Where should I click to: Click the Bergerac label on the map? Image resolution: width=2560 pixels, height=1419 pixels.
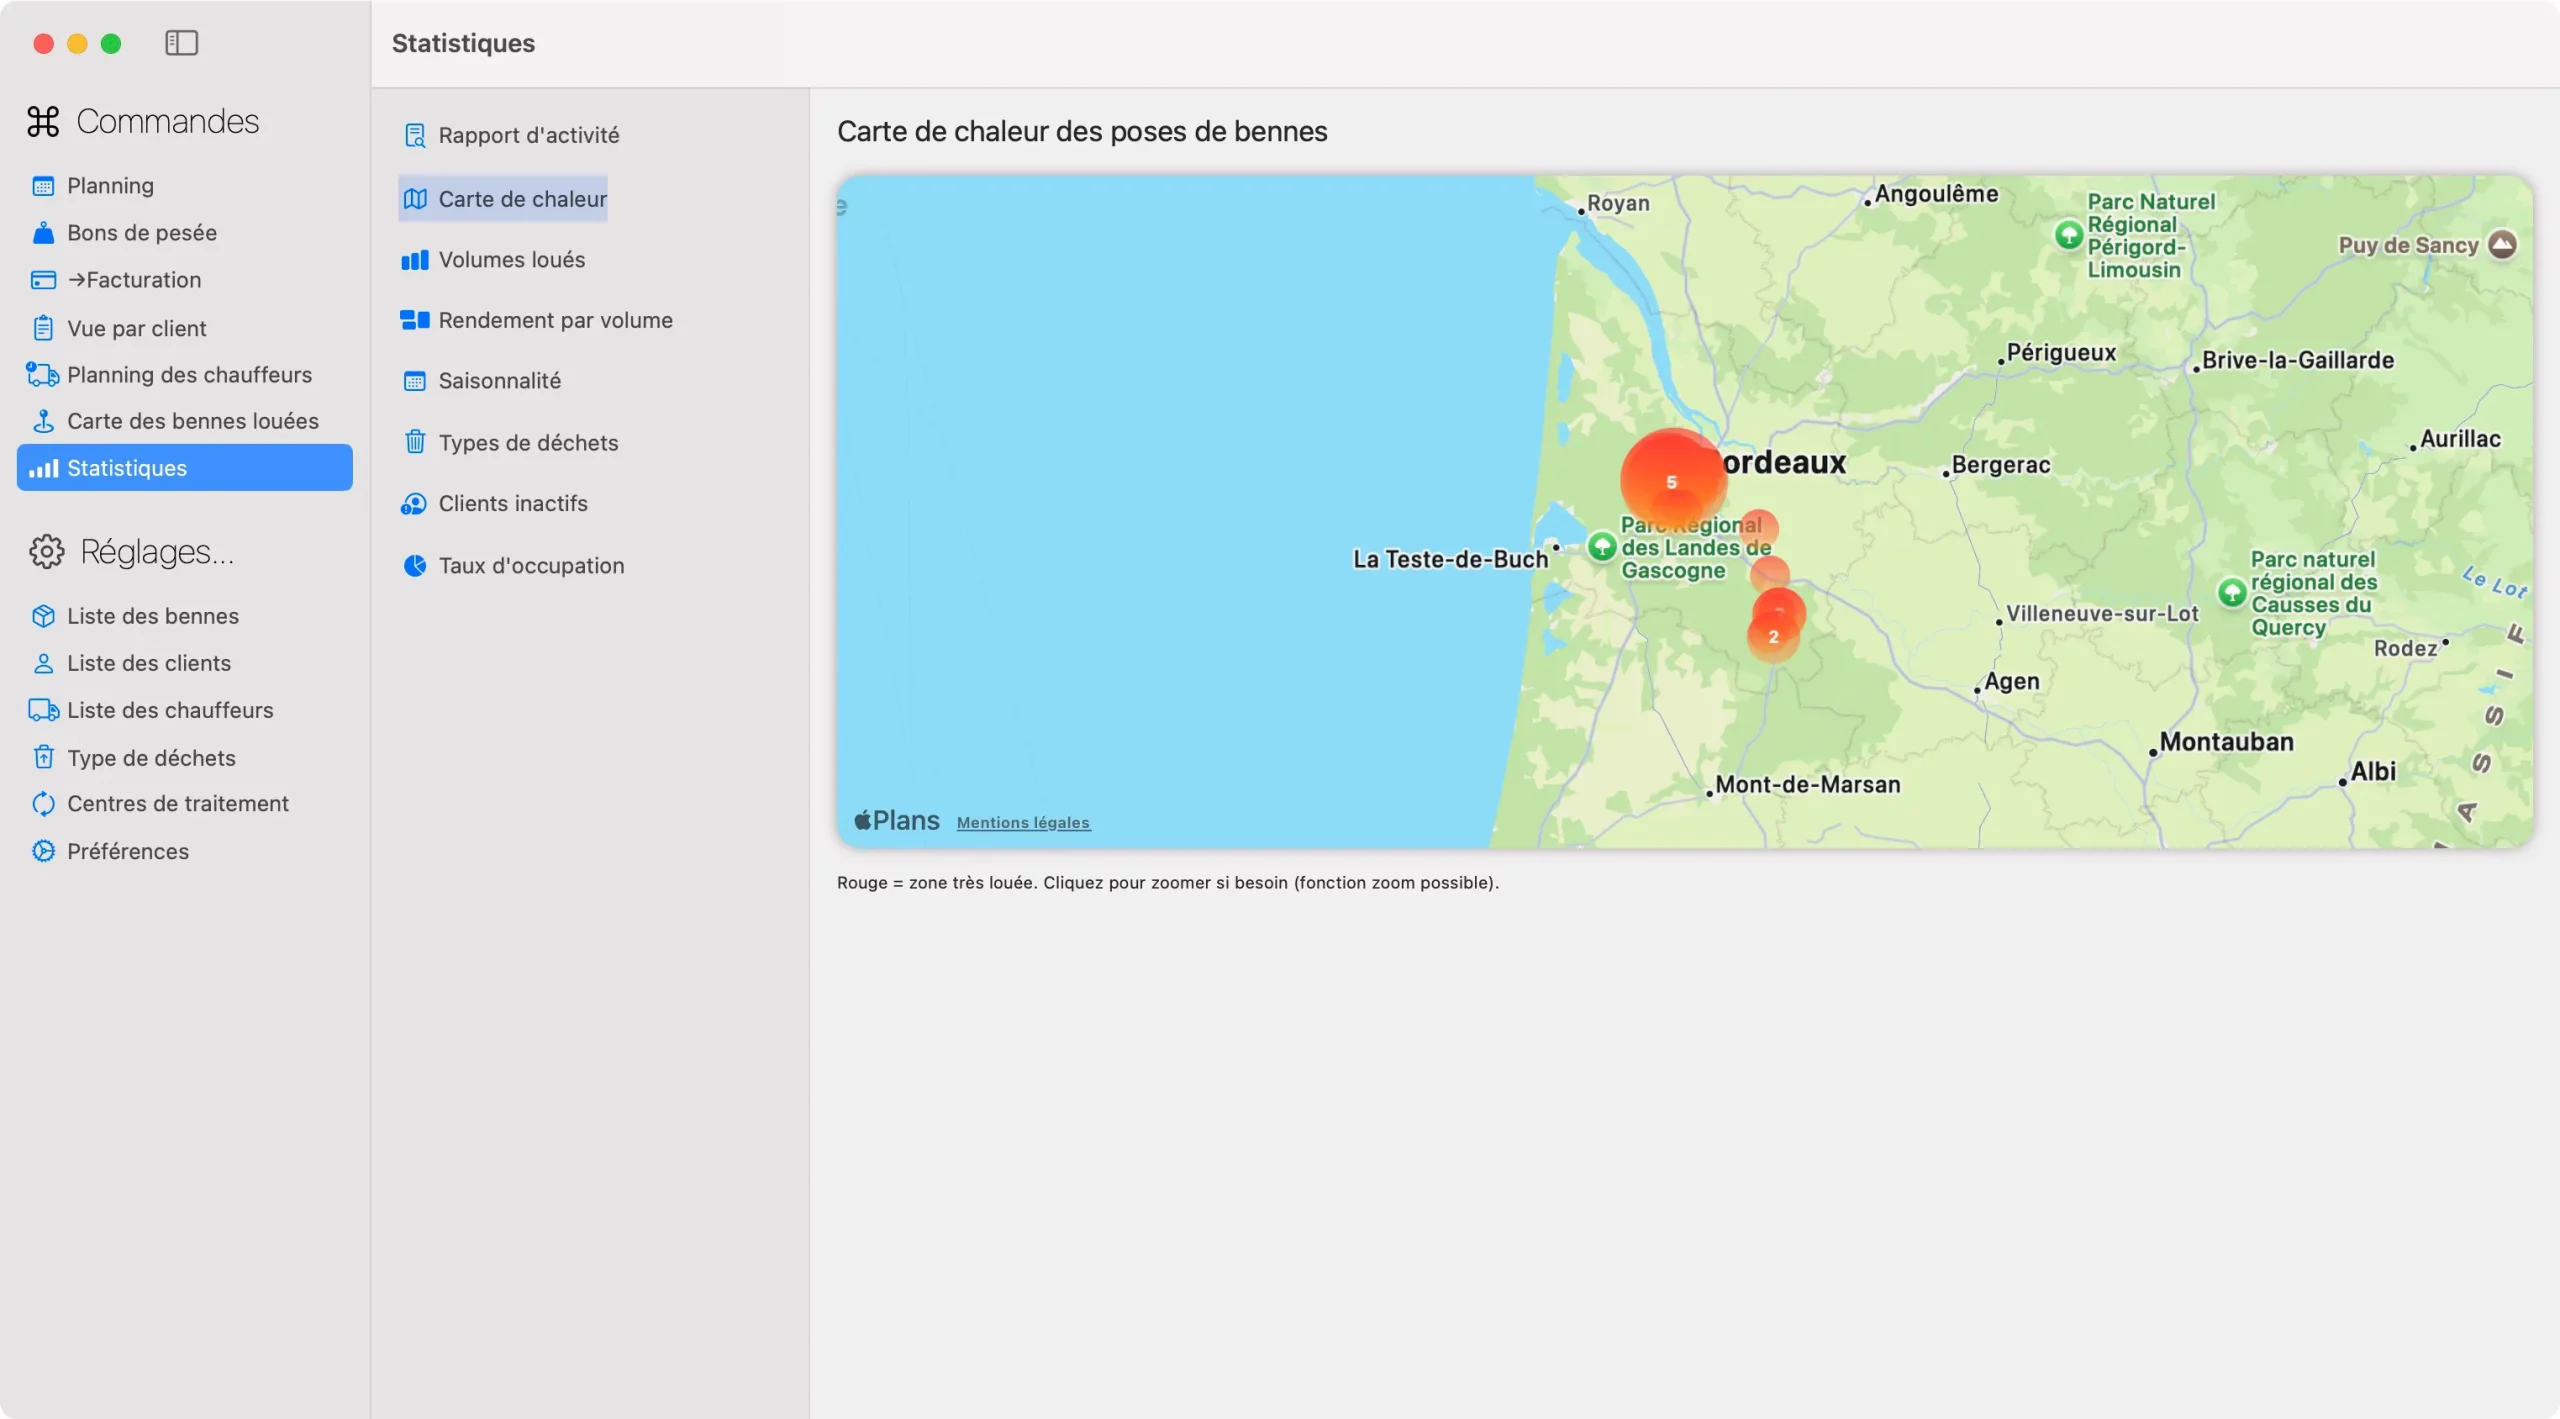(2001, 465)
